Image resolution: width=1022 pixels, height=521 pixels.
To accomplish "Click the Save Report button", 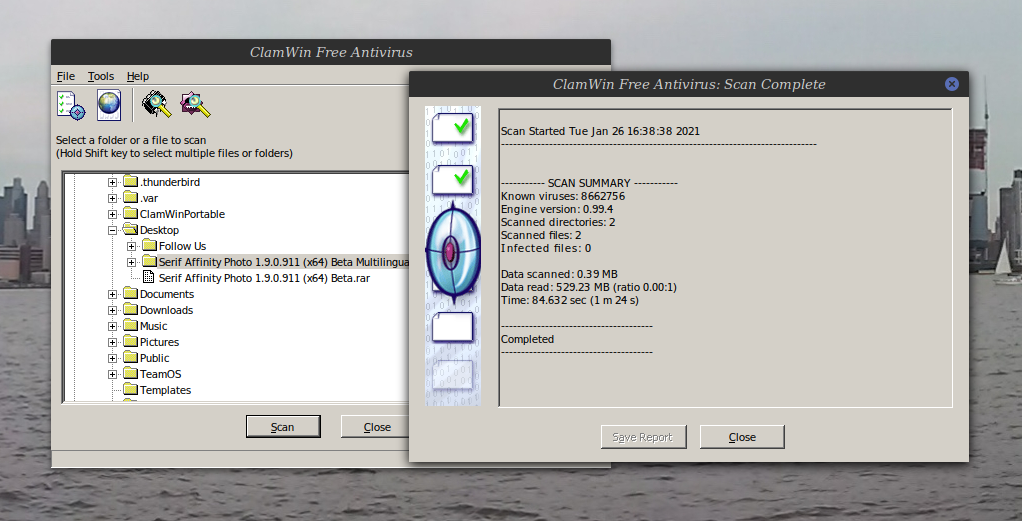I will click(643, 437).
